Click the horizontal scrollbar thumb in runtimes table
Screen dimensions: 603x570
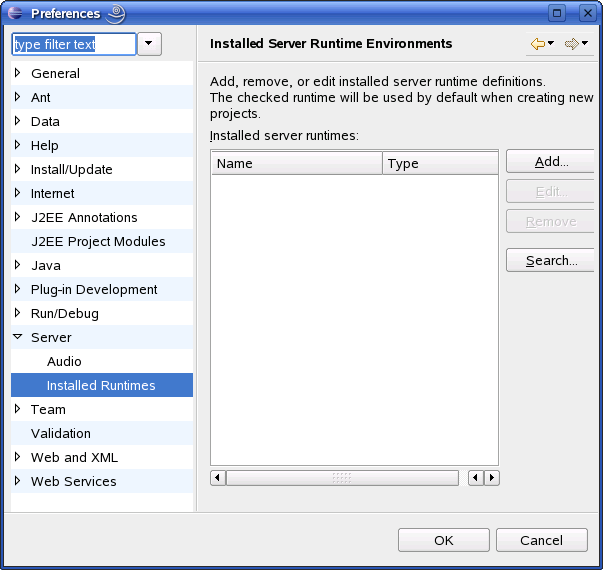click(342, 478)
